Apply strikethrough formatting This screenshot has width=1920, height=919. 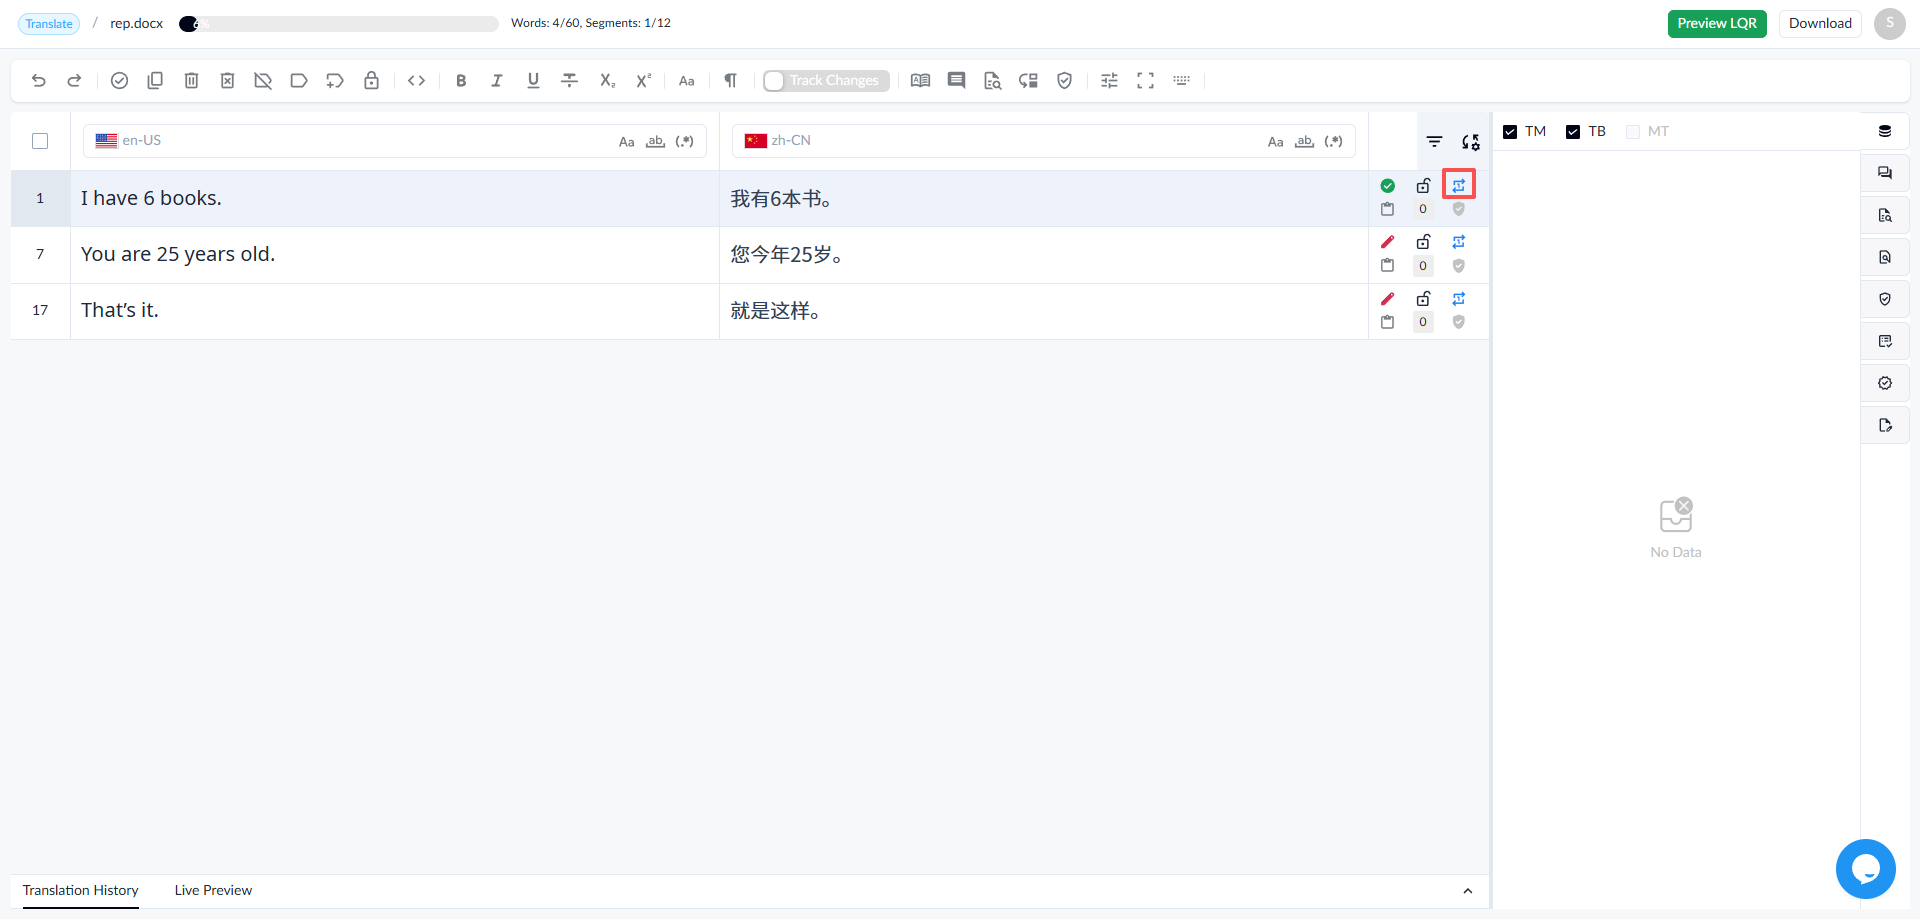569,81
